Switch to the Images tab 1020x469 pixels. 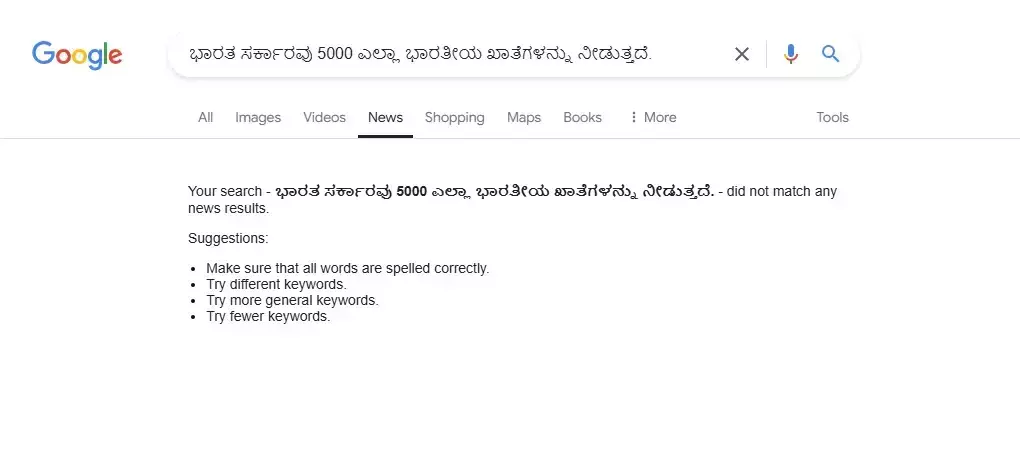pos(258,117)
